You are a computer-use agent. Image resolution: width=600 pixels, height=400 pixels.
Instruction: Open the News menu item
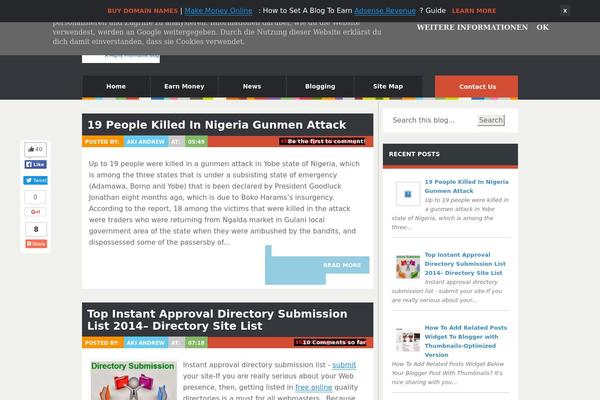(x=252, y=87)
